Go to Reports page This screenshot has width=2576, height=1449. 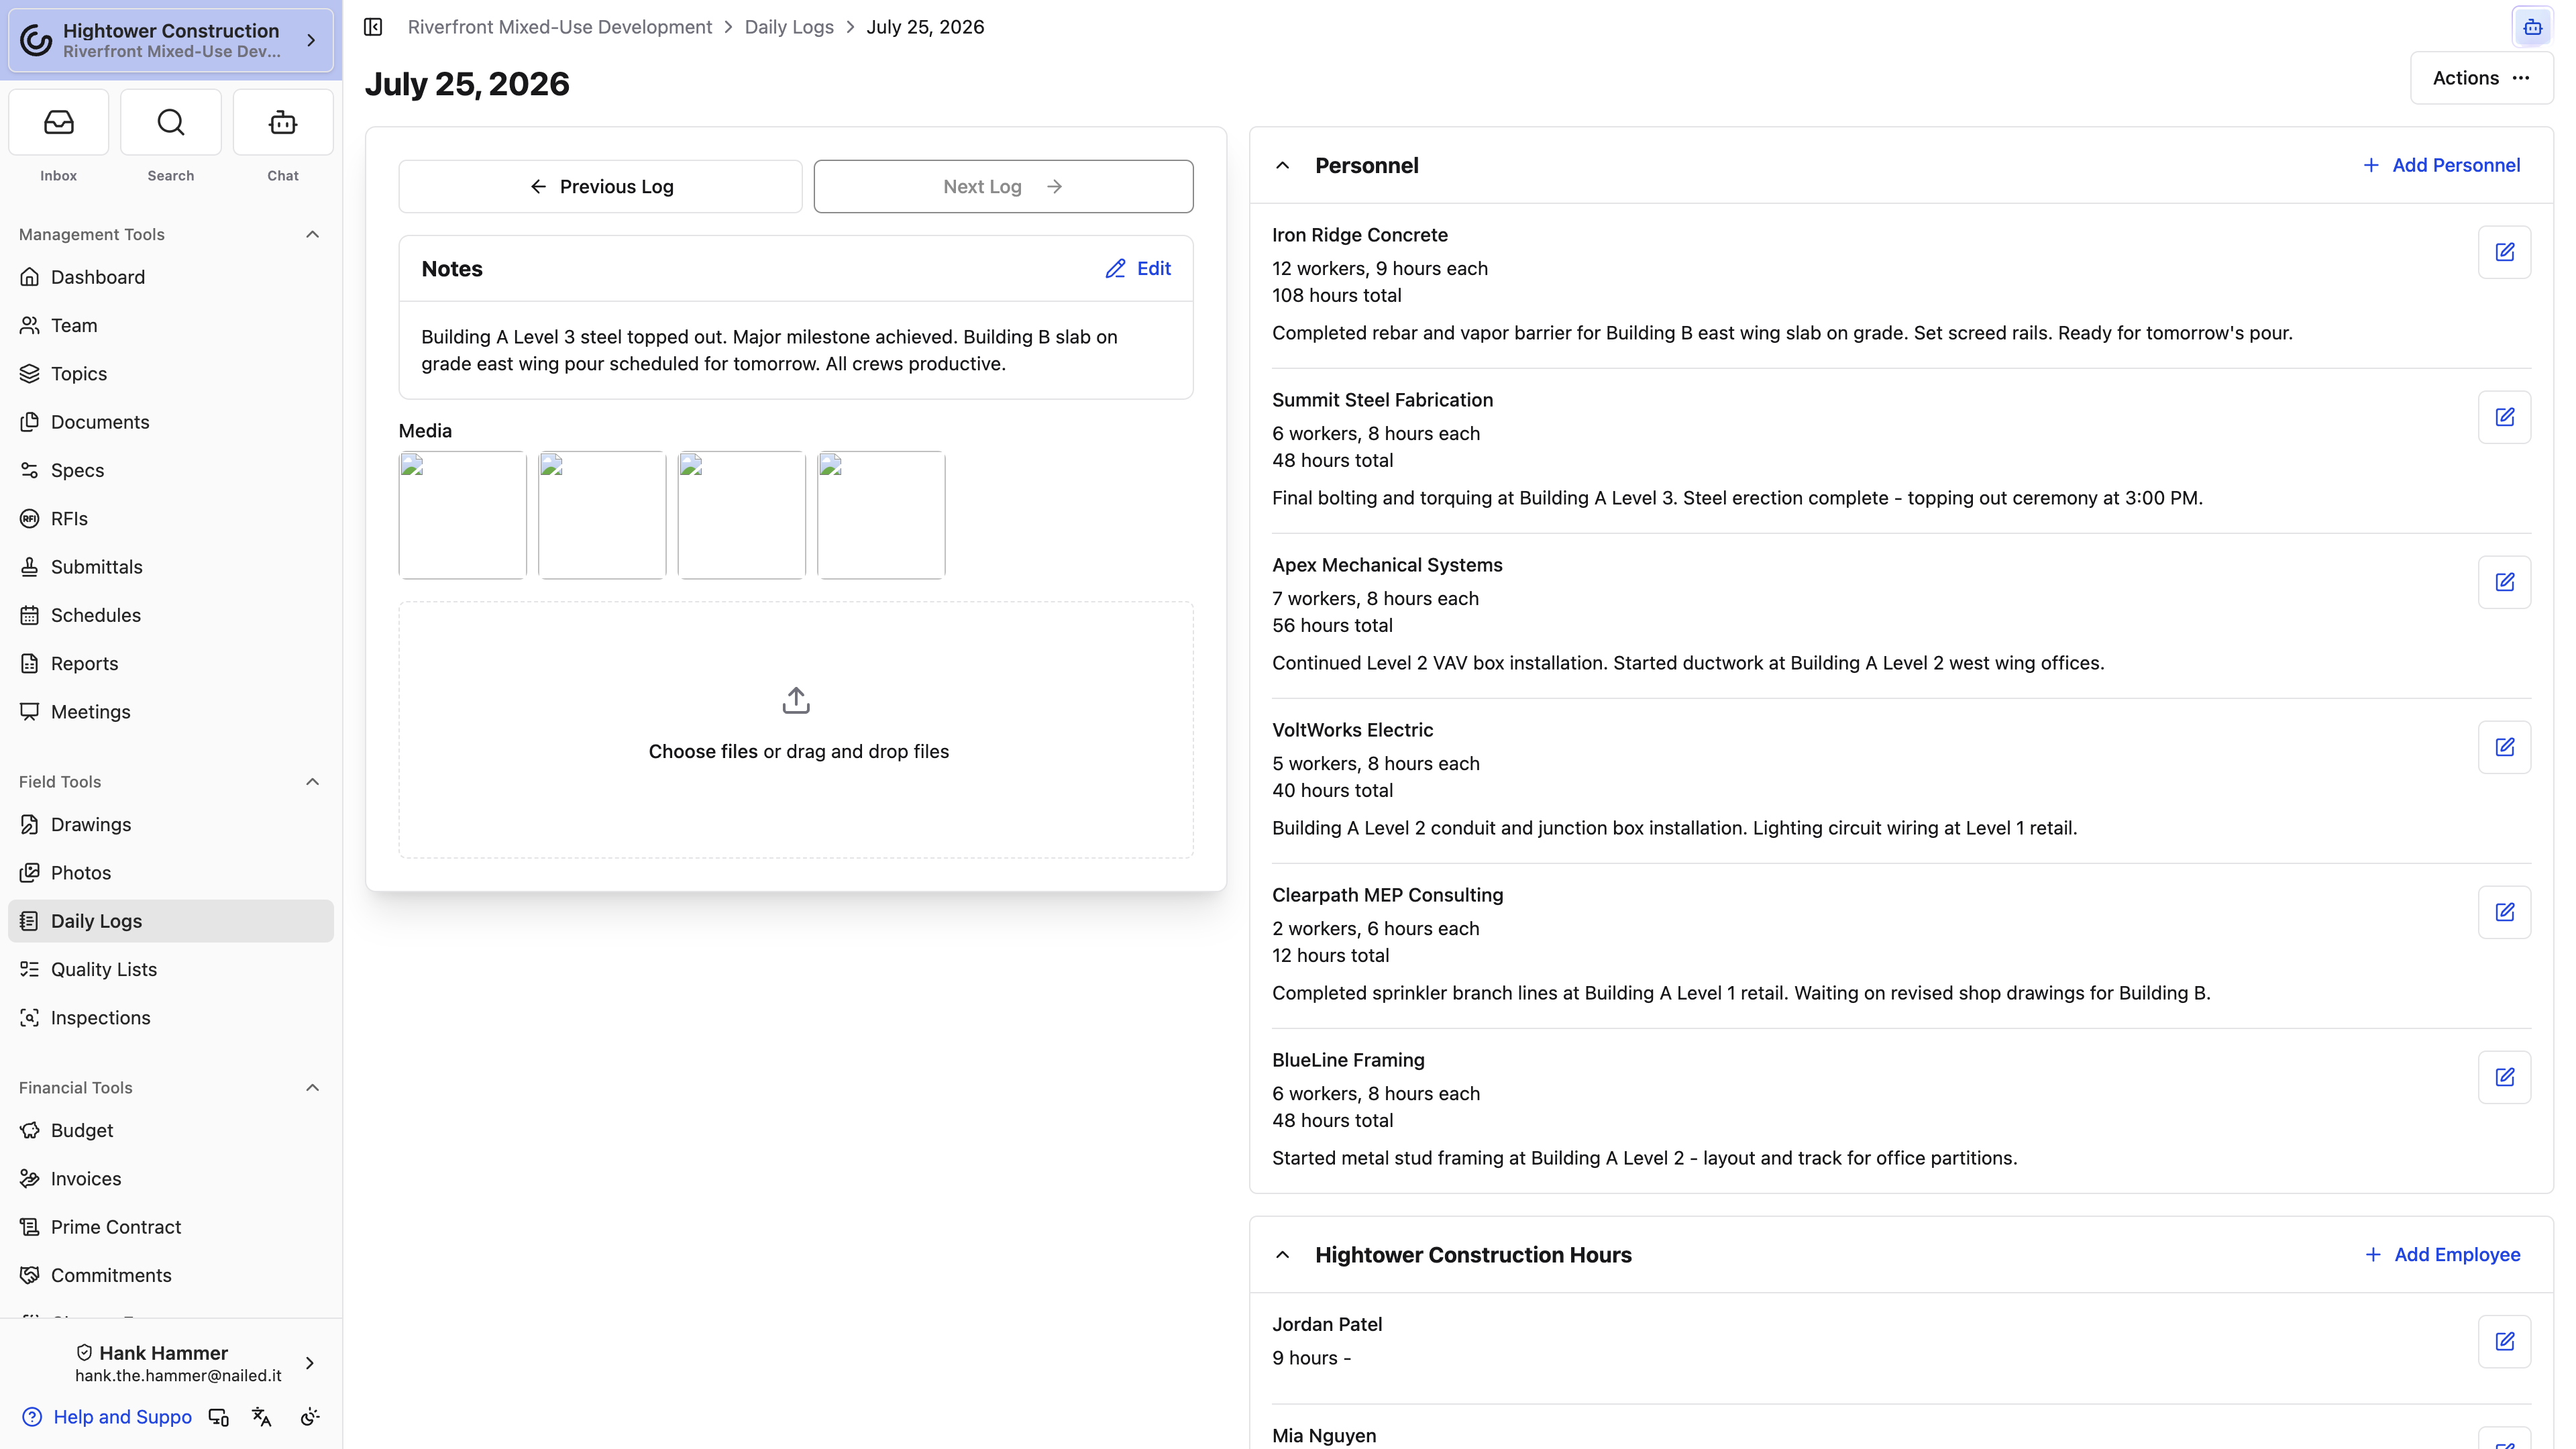[x=171, y=664]
